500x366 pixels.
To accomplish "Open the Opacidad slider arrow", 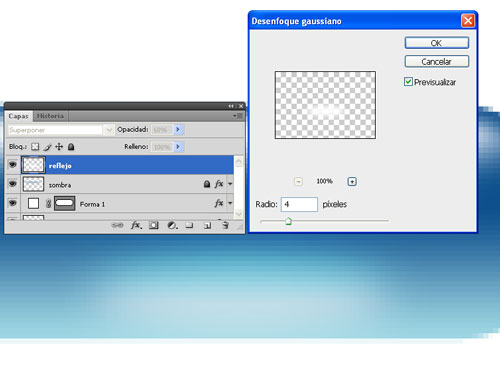I will click(178, 129).
